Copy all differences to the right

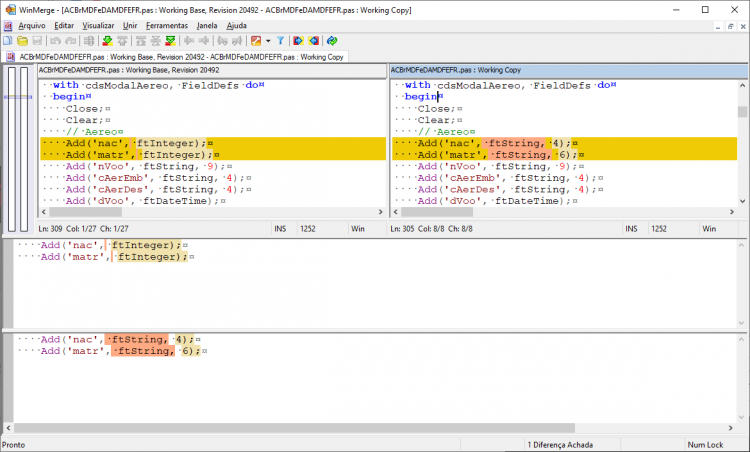pyautogui.click(x=298, y=41)
